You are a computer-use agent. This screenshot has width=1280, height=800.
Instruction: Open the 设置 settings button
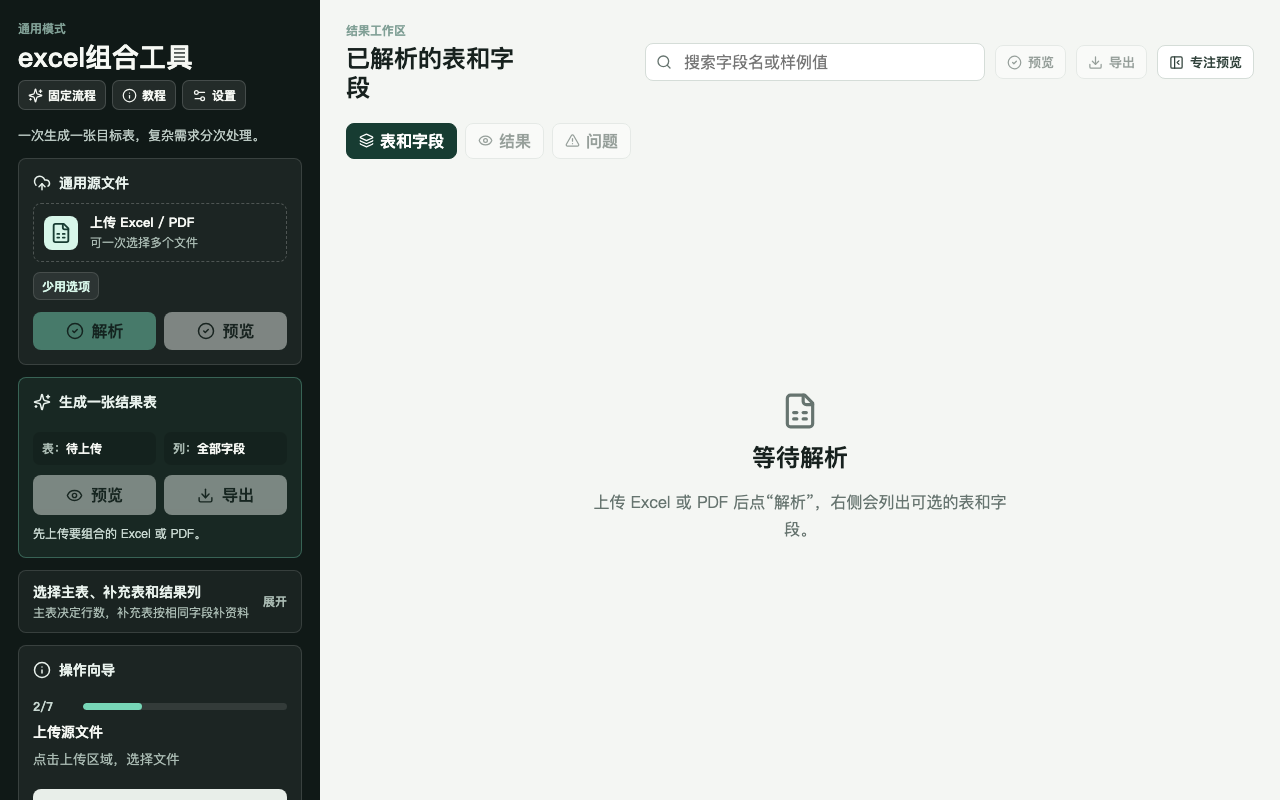[x=214, y=95]
